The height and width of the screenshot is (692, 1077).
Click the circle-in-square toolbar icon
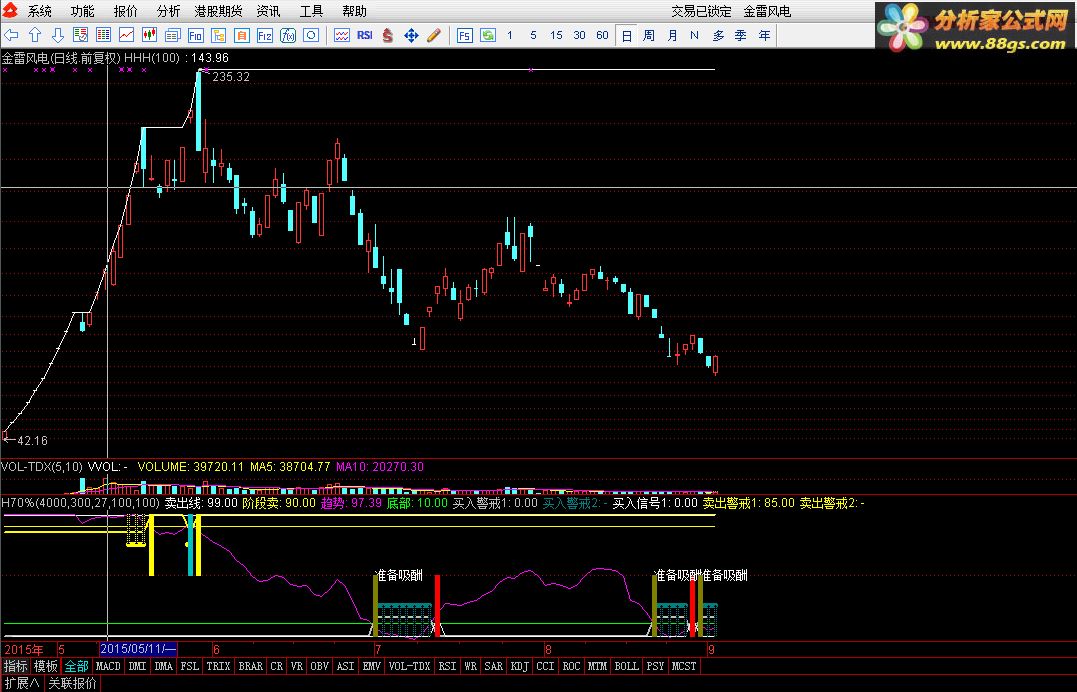click(x=311, y=35)
